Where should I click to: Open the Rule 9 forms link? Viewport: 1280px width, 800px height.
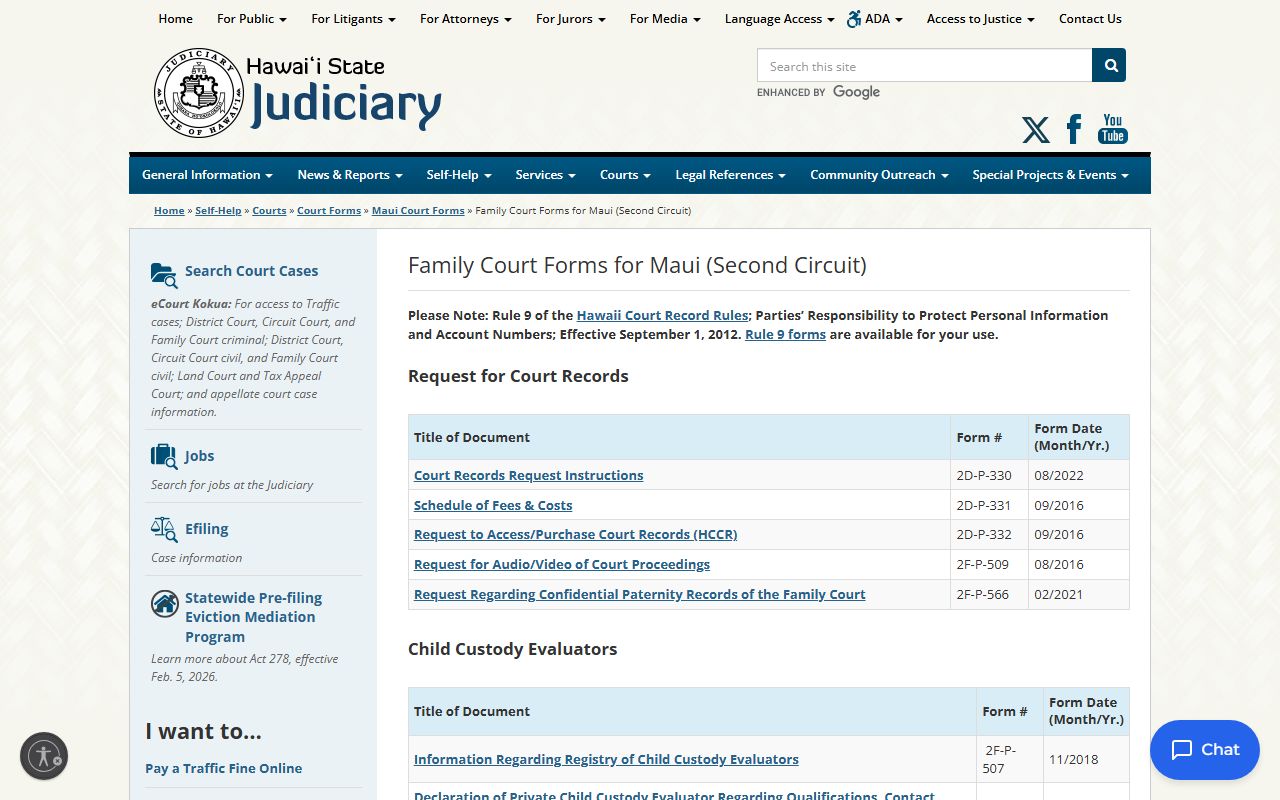pos(785,334)
